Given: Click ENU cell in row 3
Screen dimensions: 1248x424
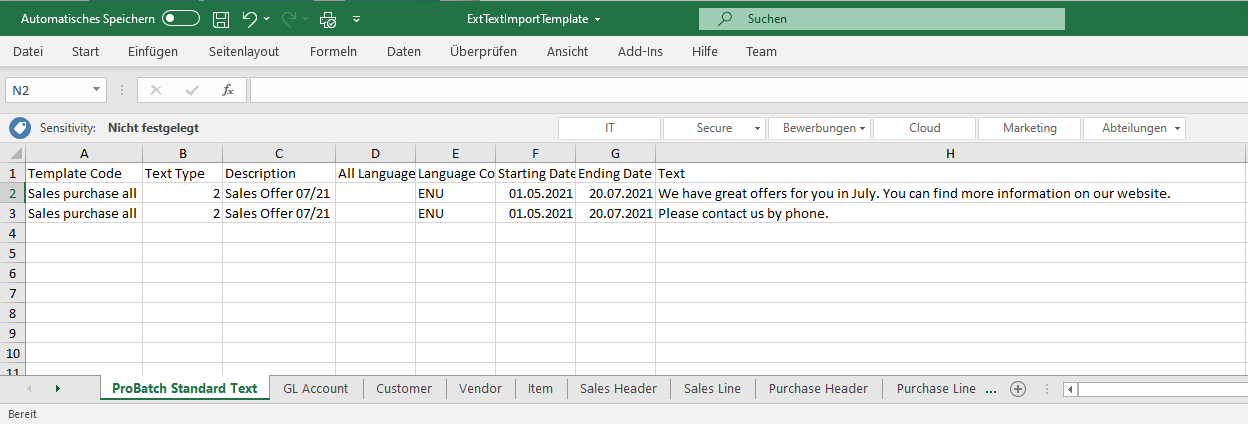Looking at the screenshot, I should 455,213.
